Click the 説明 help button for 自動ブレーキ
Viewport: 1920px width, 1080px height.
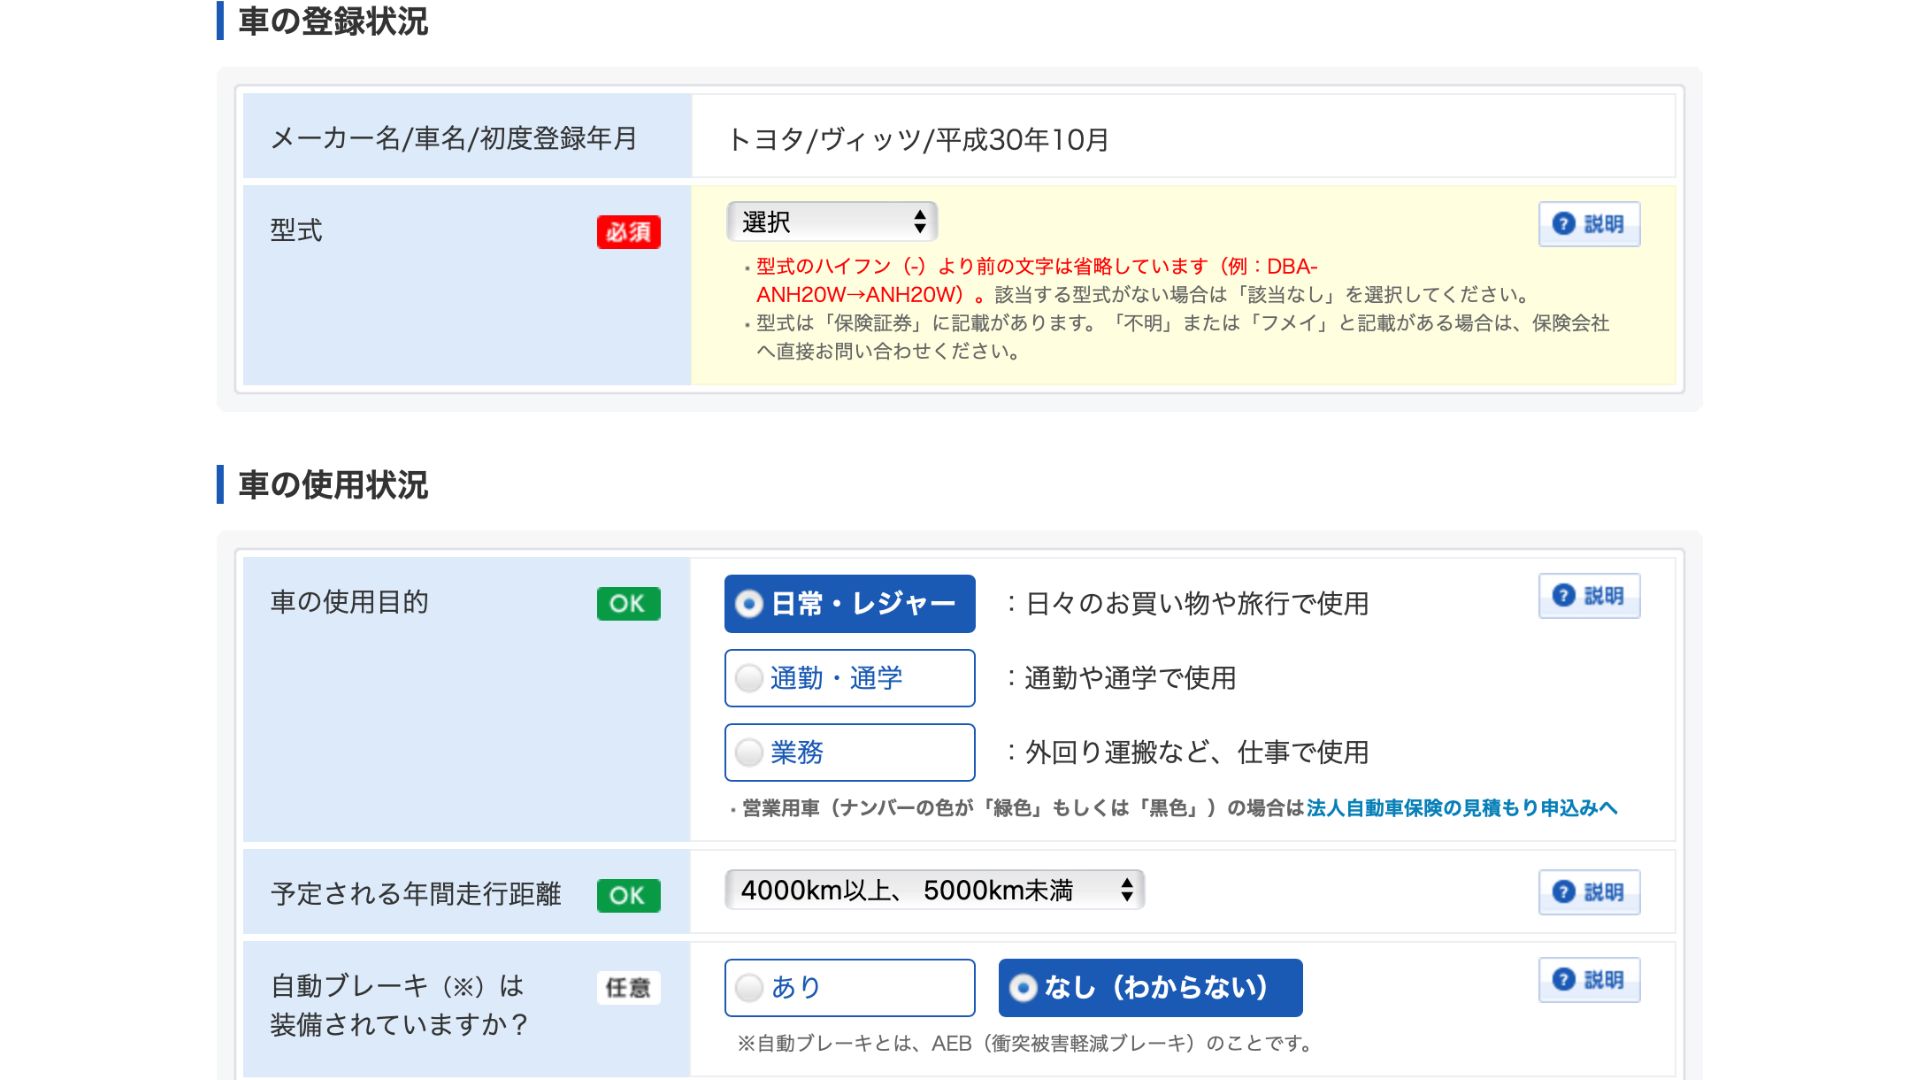click(1589, 980)
